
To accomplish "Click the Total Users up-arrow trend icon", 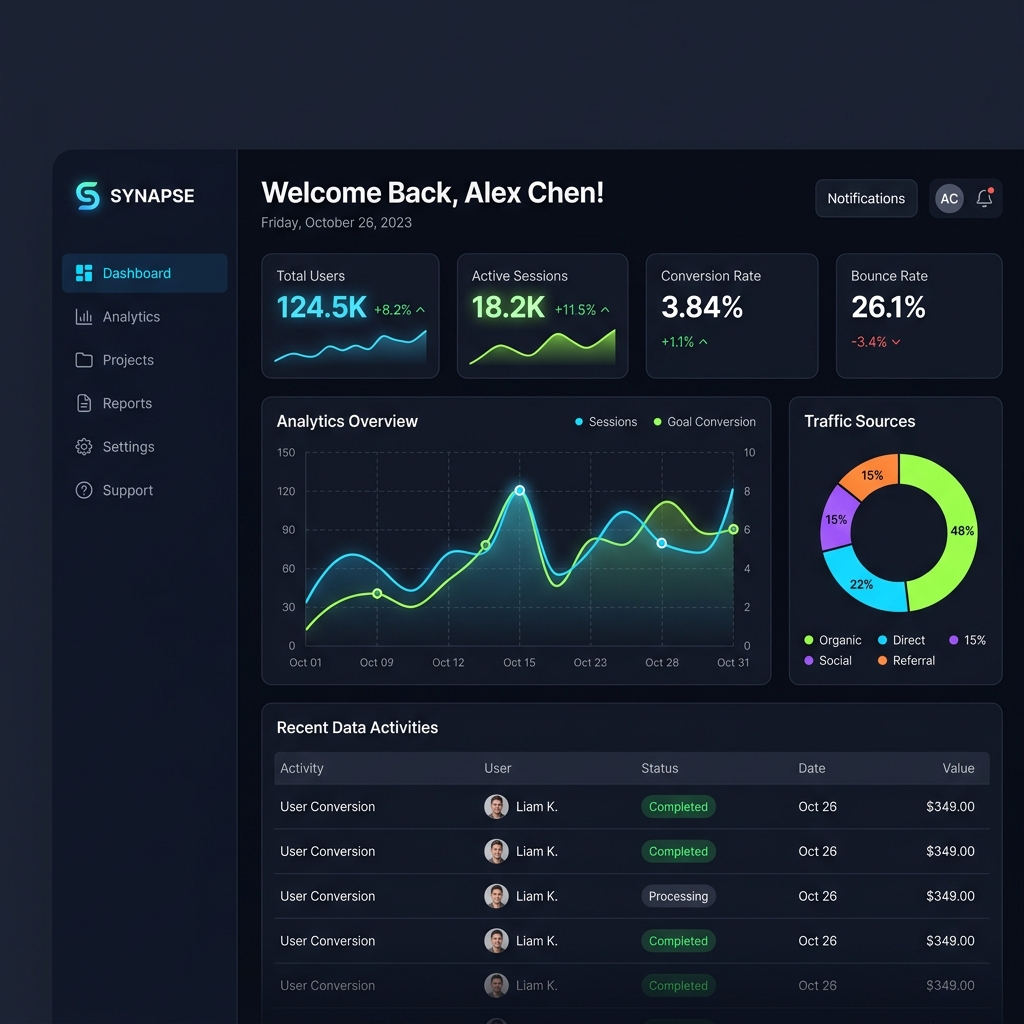I will tap(421, 310).
